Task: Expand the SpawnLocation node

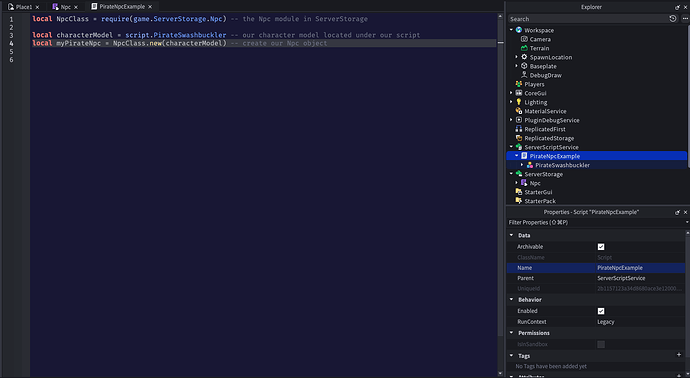Action: pyautogui.click(x=517, y=57)
